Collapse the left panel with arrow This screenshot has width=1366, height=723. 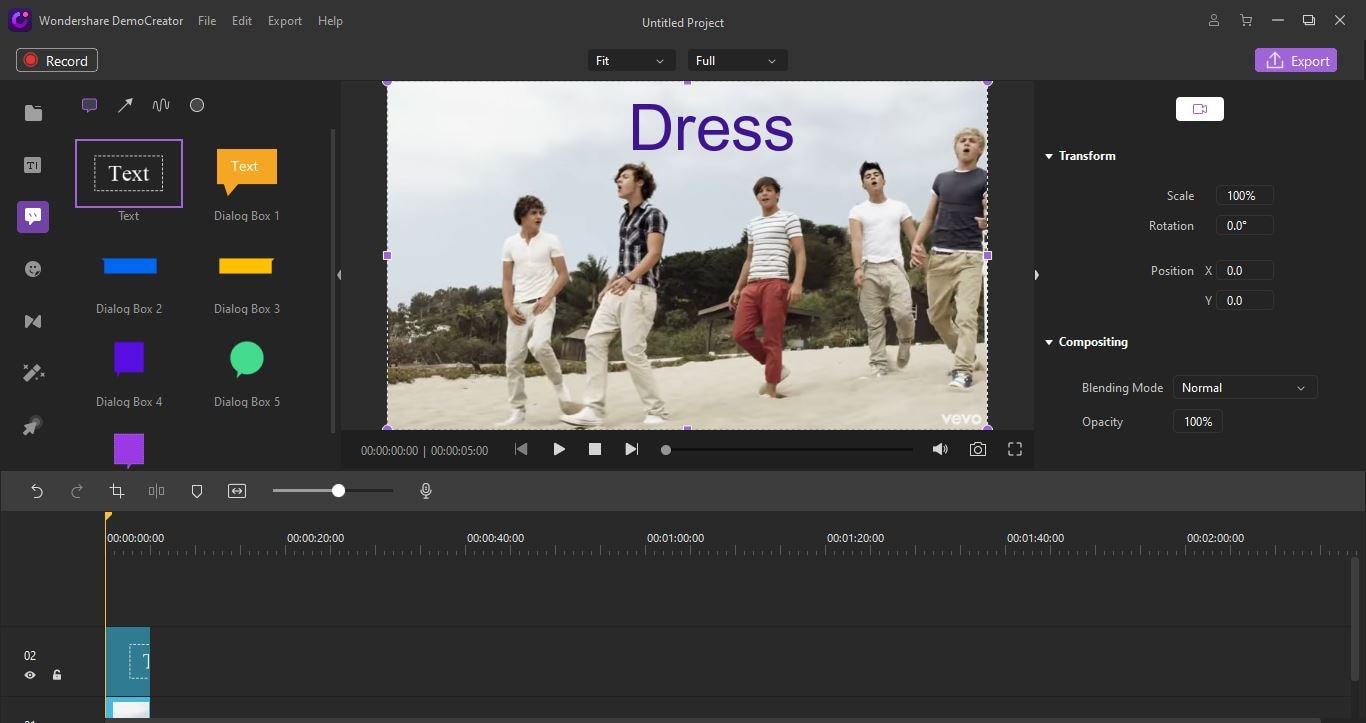[339, 275]
